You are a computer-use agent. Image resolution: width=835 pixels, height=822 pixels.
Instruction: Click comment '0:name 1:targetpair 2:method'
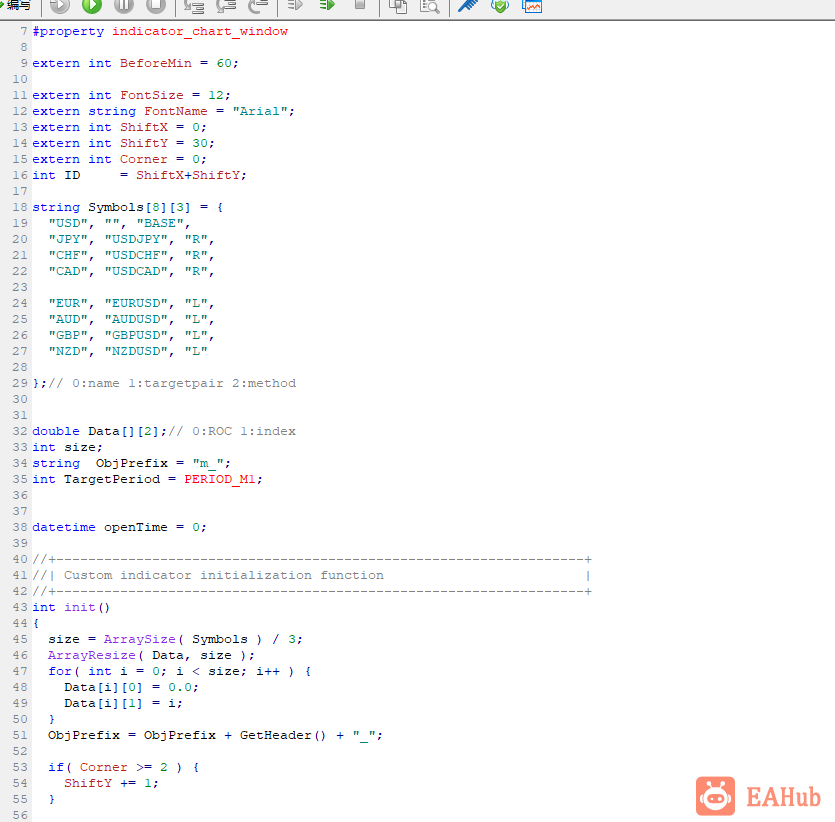click(x=184, y=383)
